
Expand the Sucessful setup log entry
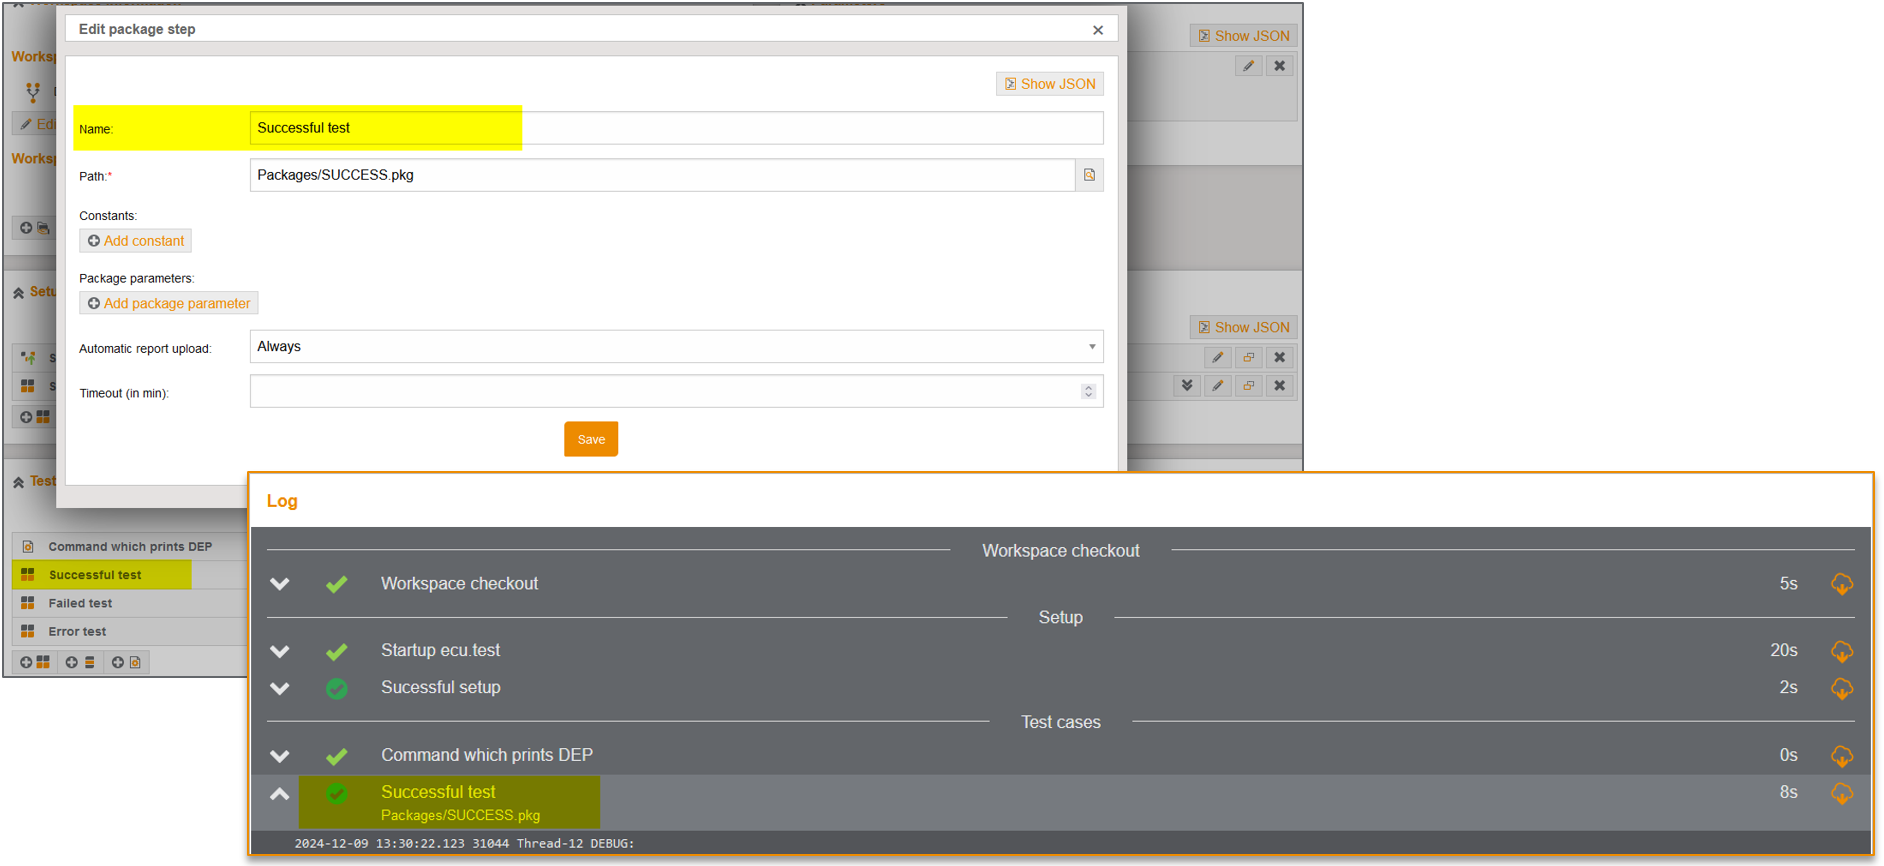coord(280,688)
